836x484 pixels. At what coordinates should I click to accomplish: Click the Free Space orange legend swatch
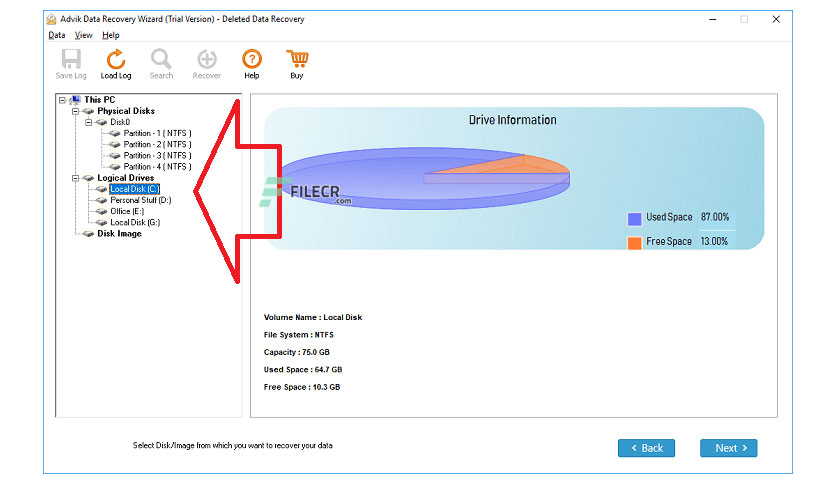pos(634,243)
